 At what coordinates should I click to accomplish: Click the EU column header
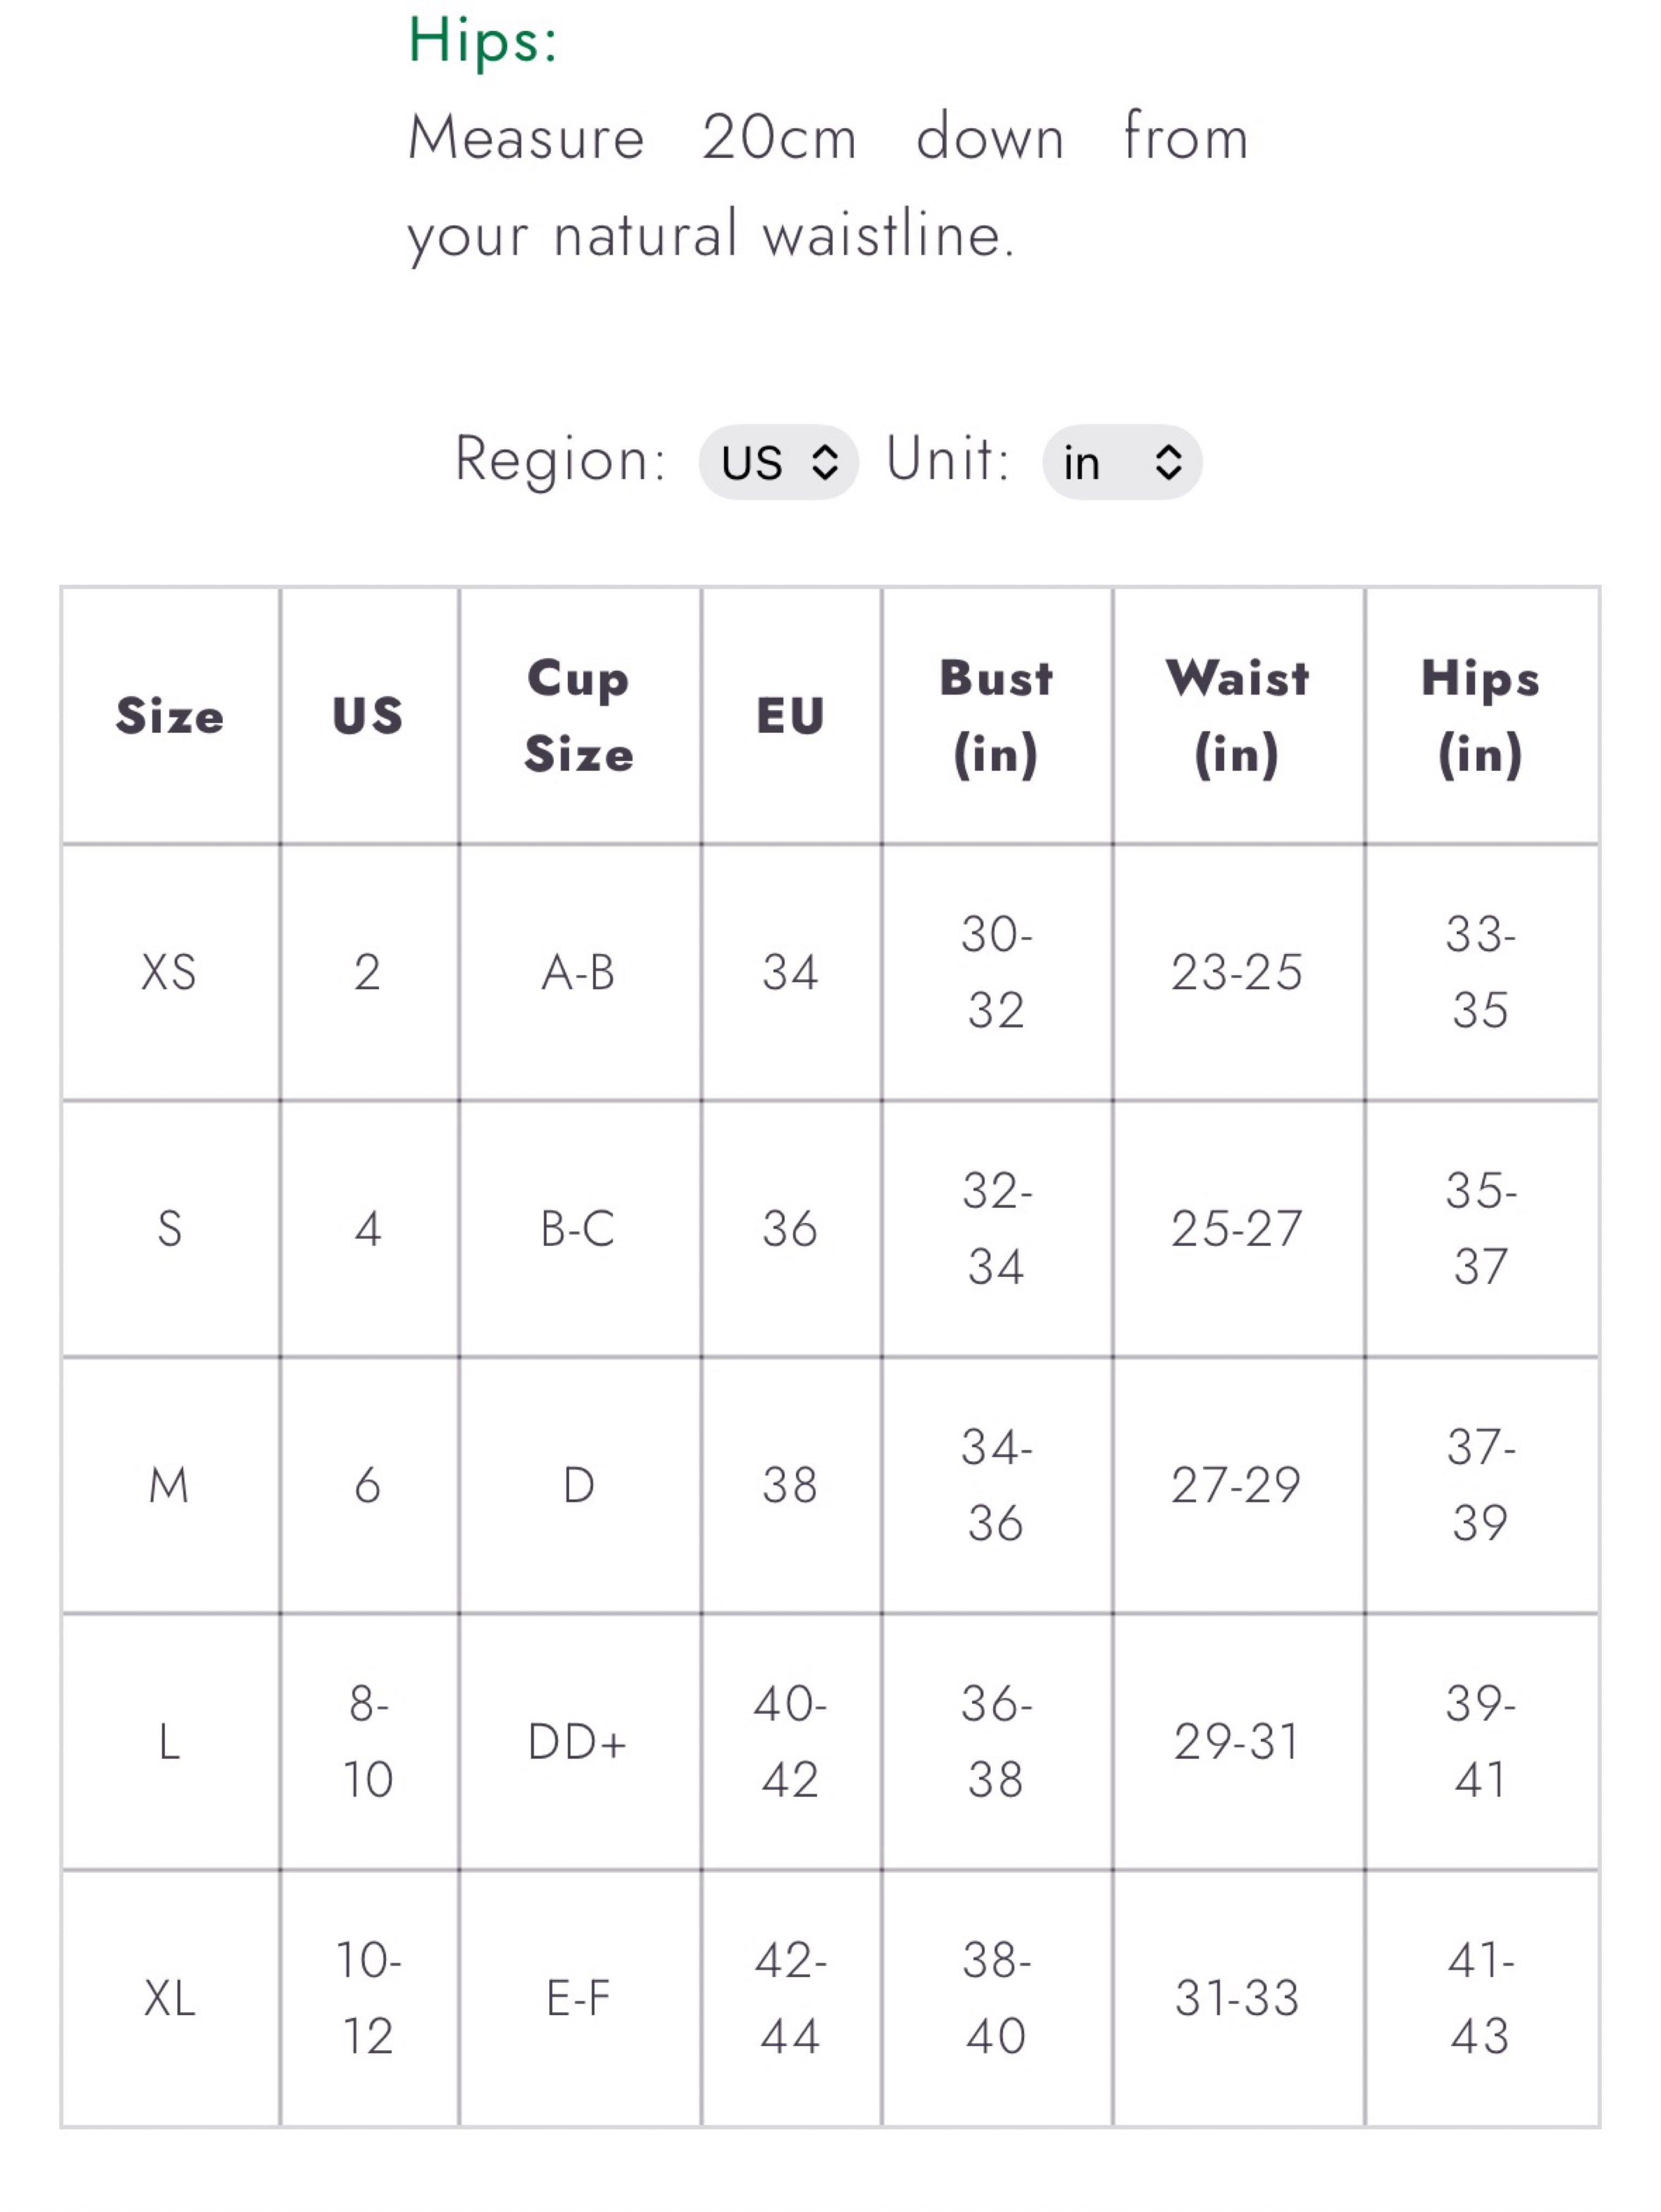791,716
